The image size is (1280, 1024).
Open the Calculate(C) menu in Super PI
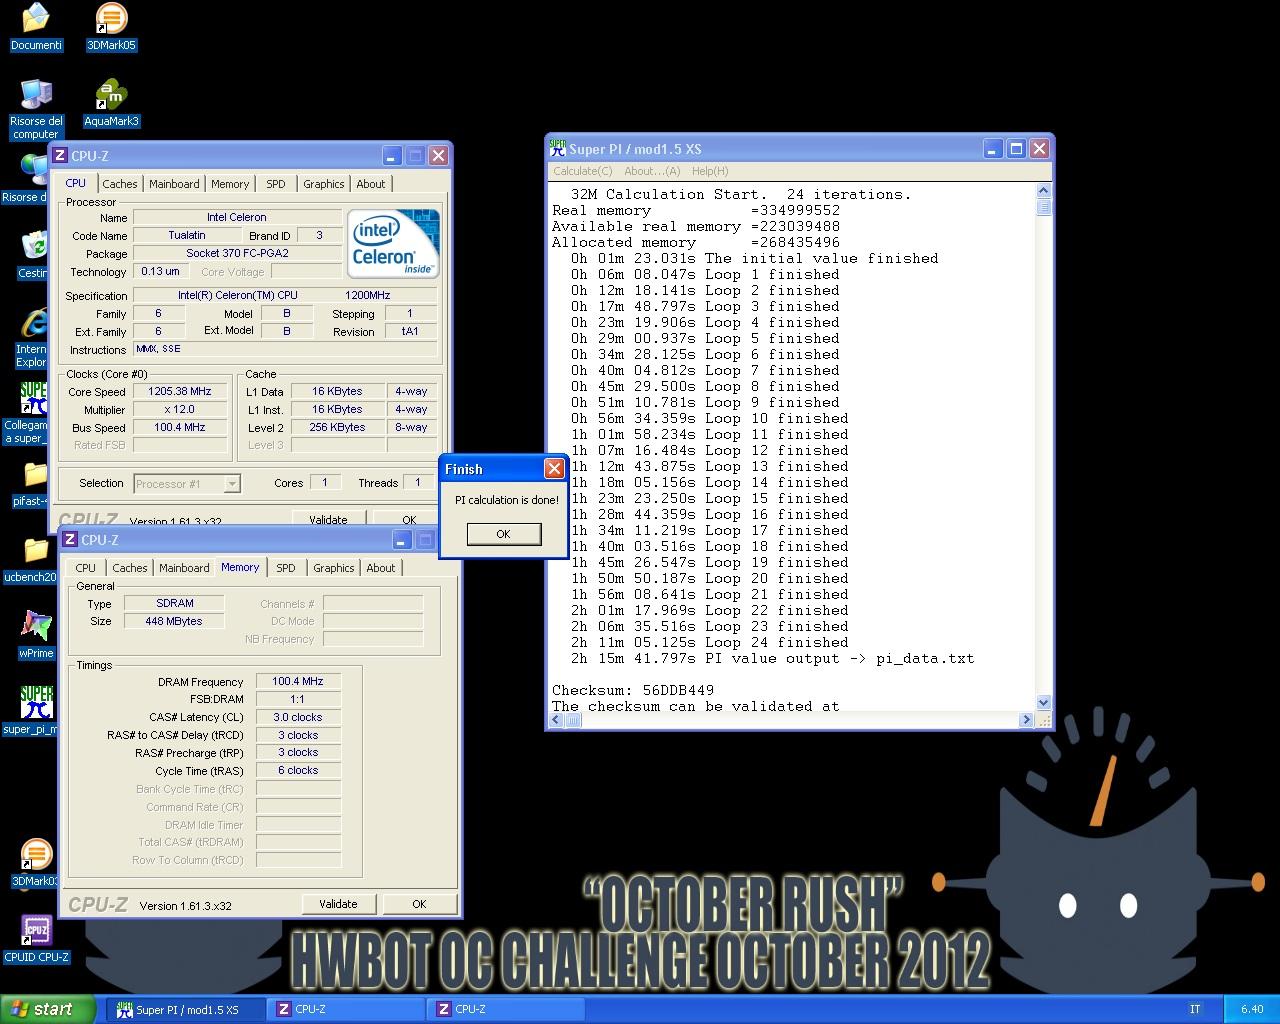[583, 171]
